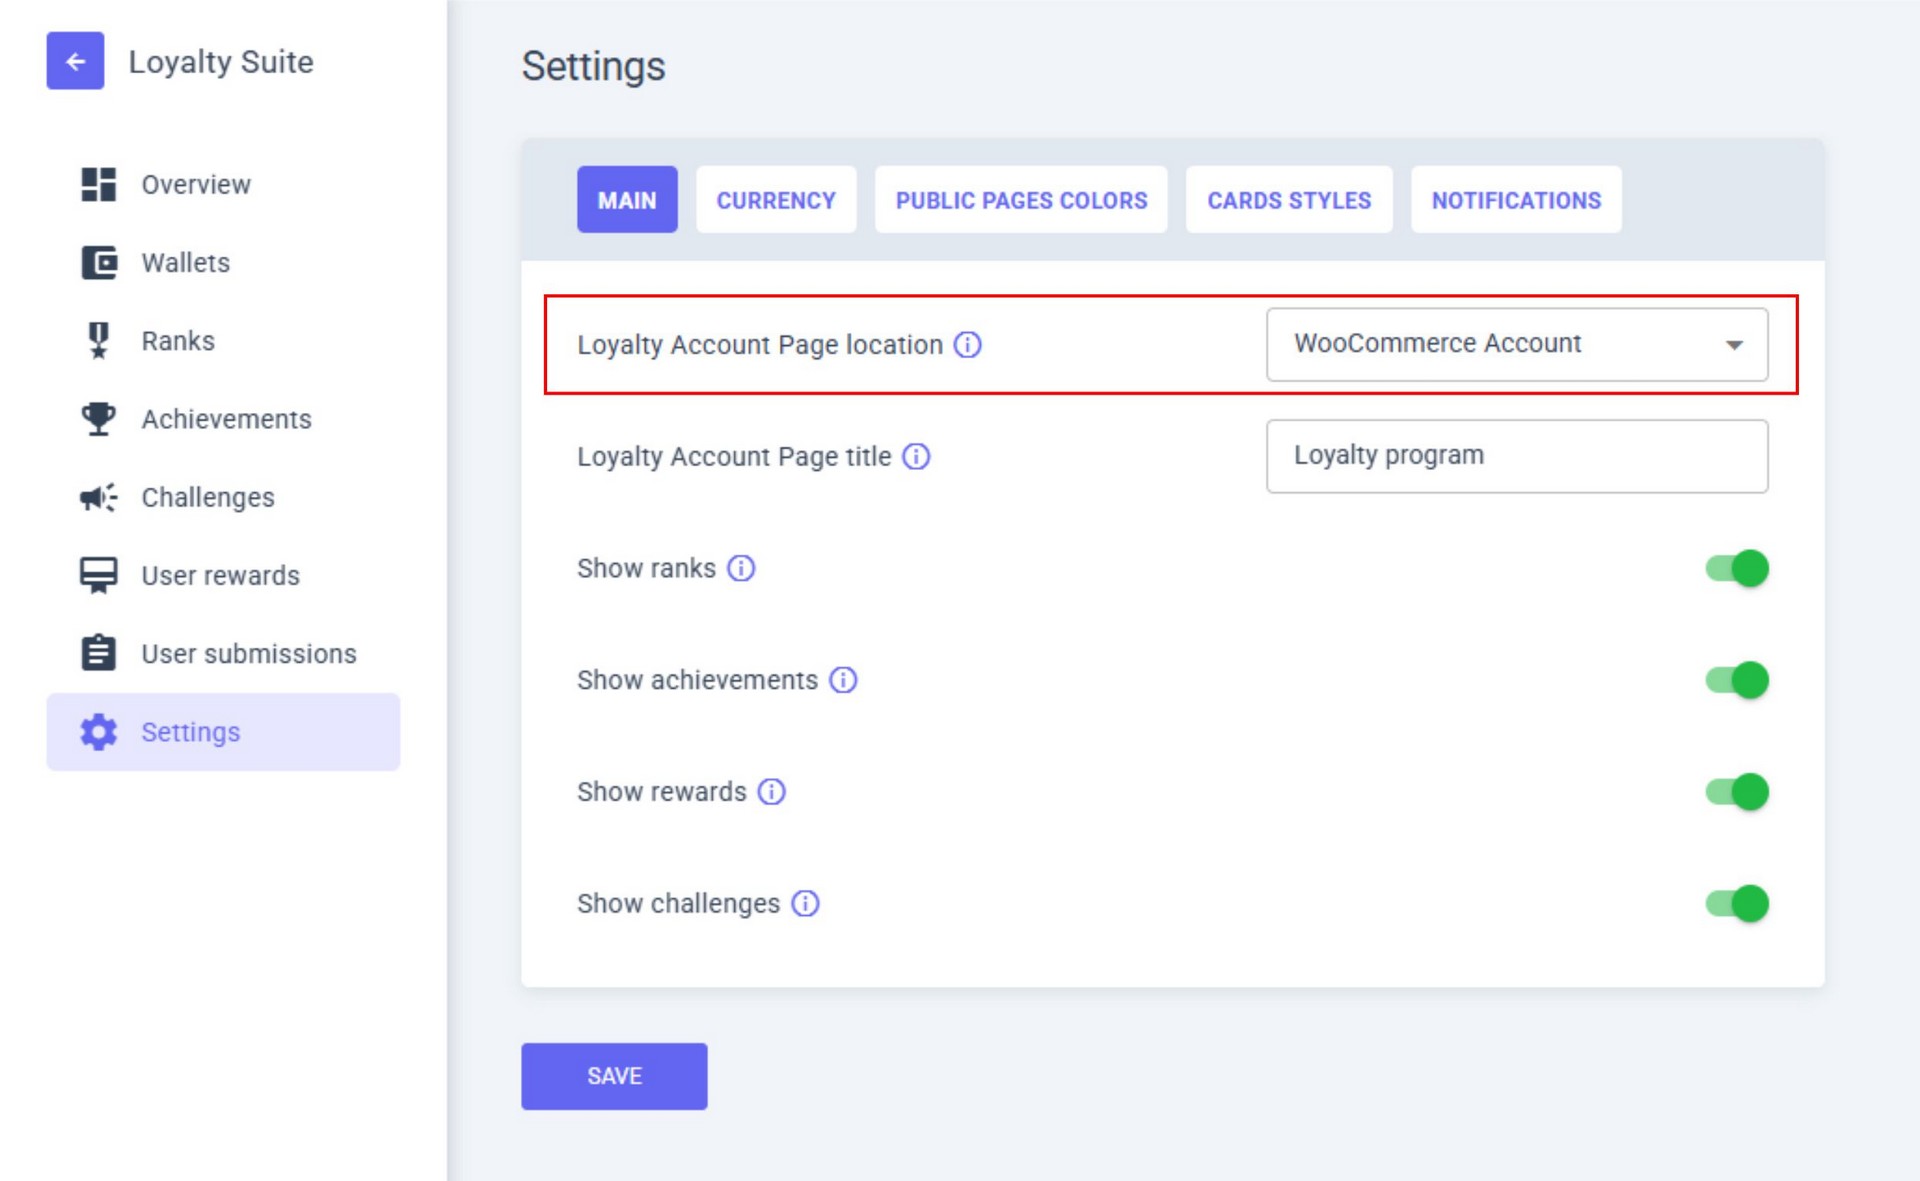The height and width of the screenshot is (1181, 1920).
Task: Click the Loyalty Account Page title field
Action: click(x=1516, y=456)
